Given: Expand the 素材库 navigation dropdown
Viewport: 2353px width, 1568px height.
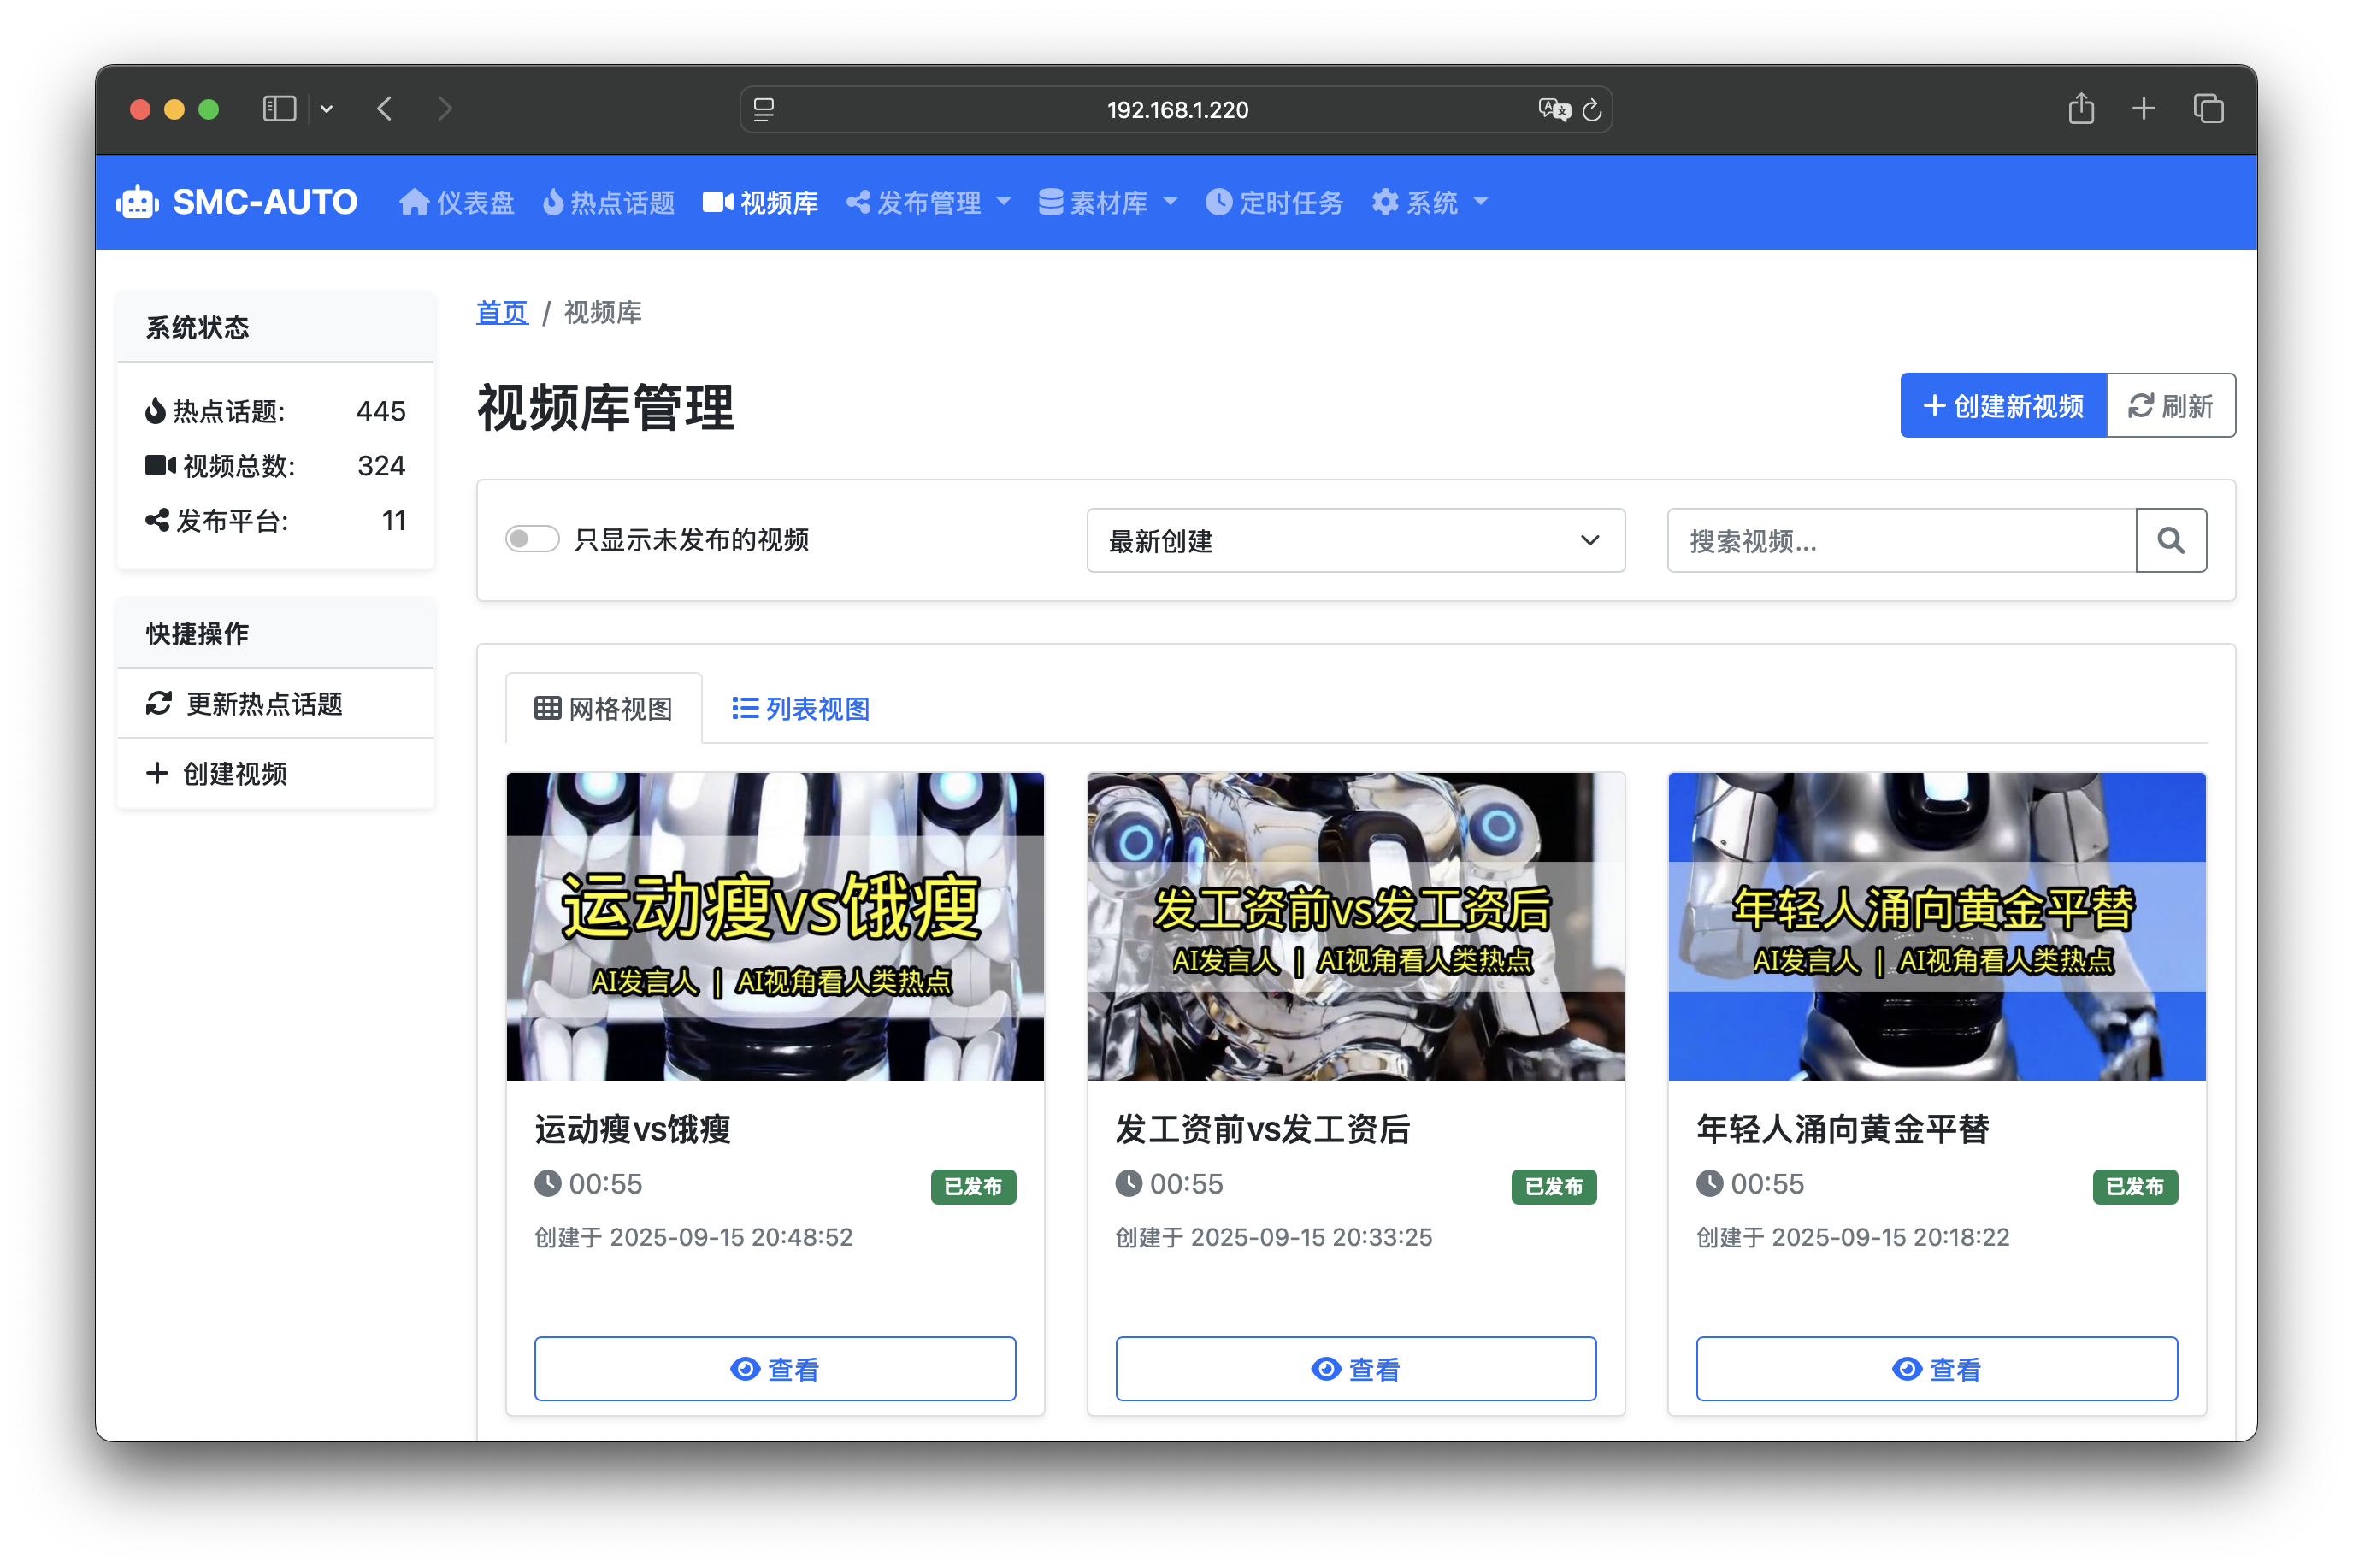Looking at the screenshot, I should [1108, 202].
